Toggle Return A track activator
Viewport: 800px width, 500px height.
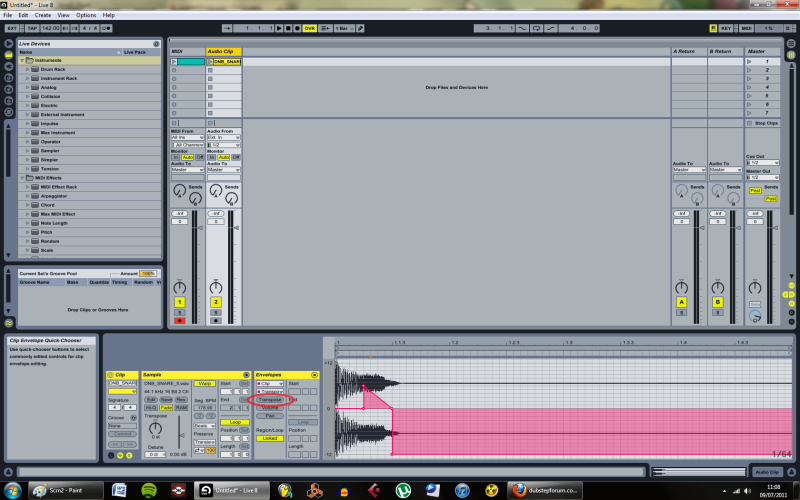click(x=681, y=302)
